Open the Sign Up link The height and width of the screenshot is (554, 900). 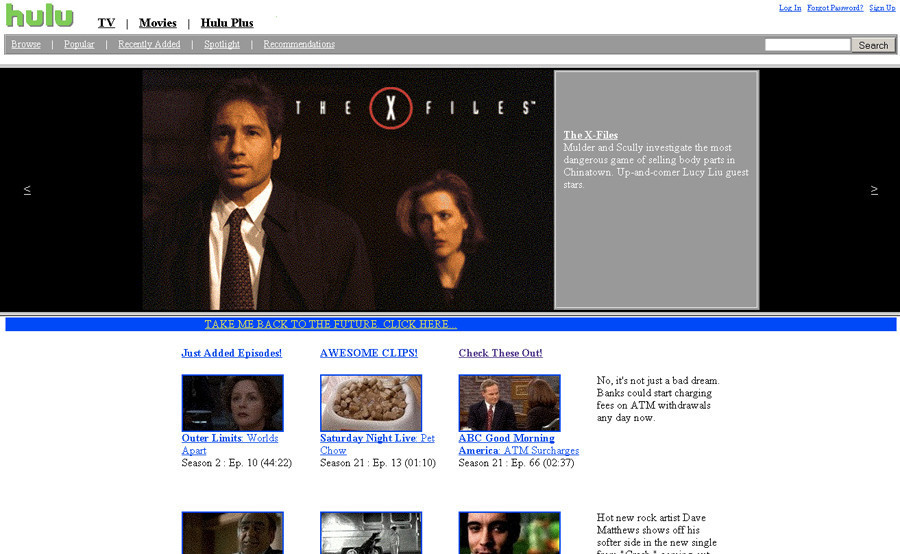tap(882, 7)
